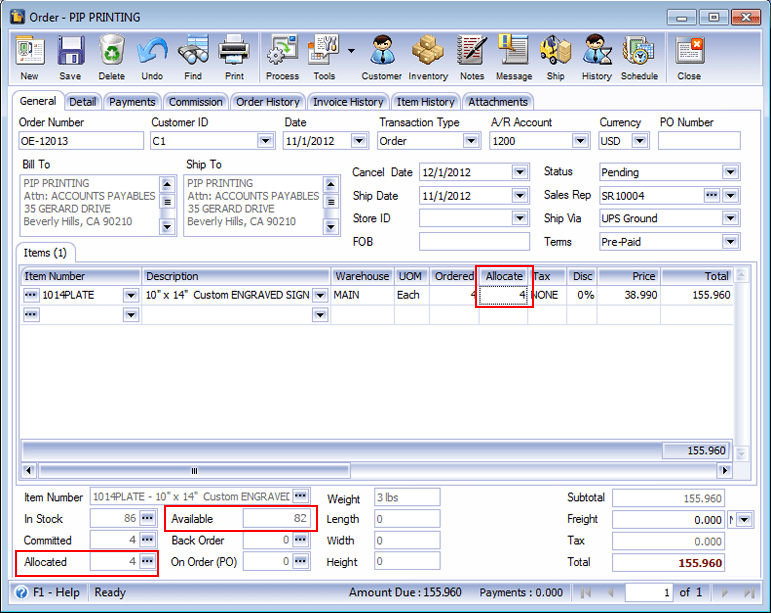
Task: Go to first record navigation arrow
Action: click(x=585, y=592)
